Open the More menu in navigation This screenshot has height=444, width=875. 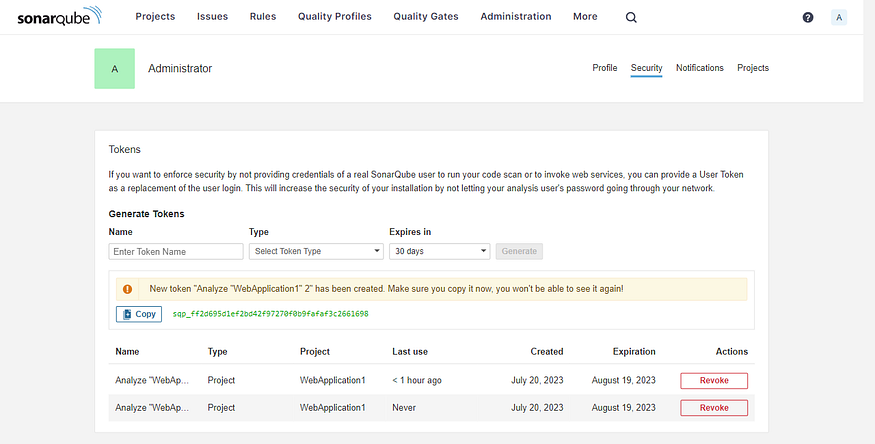pos(585,17)
